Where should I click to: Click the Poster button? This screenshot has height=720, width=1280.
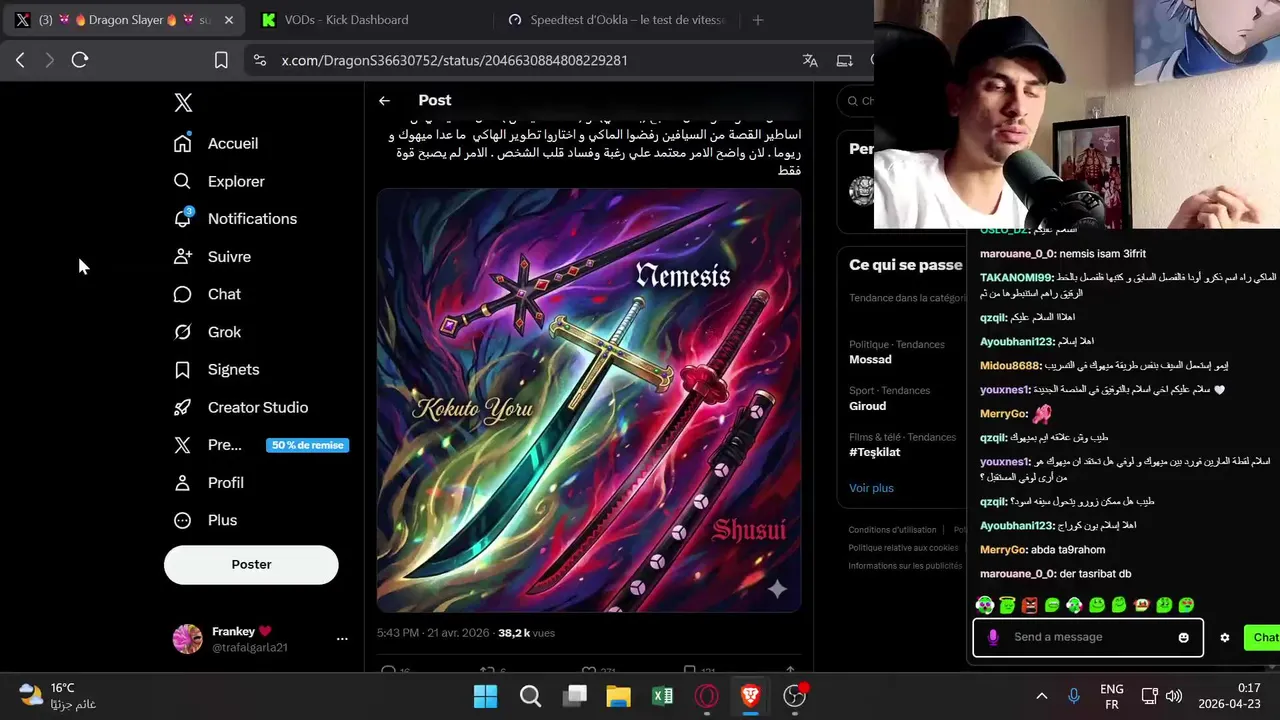(x=251, y=564)
